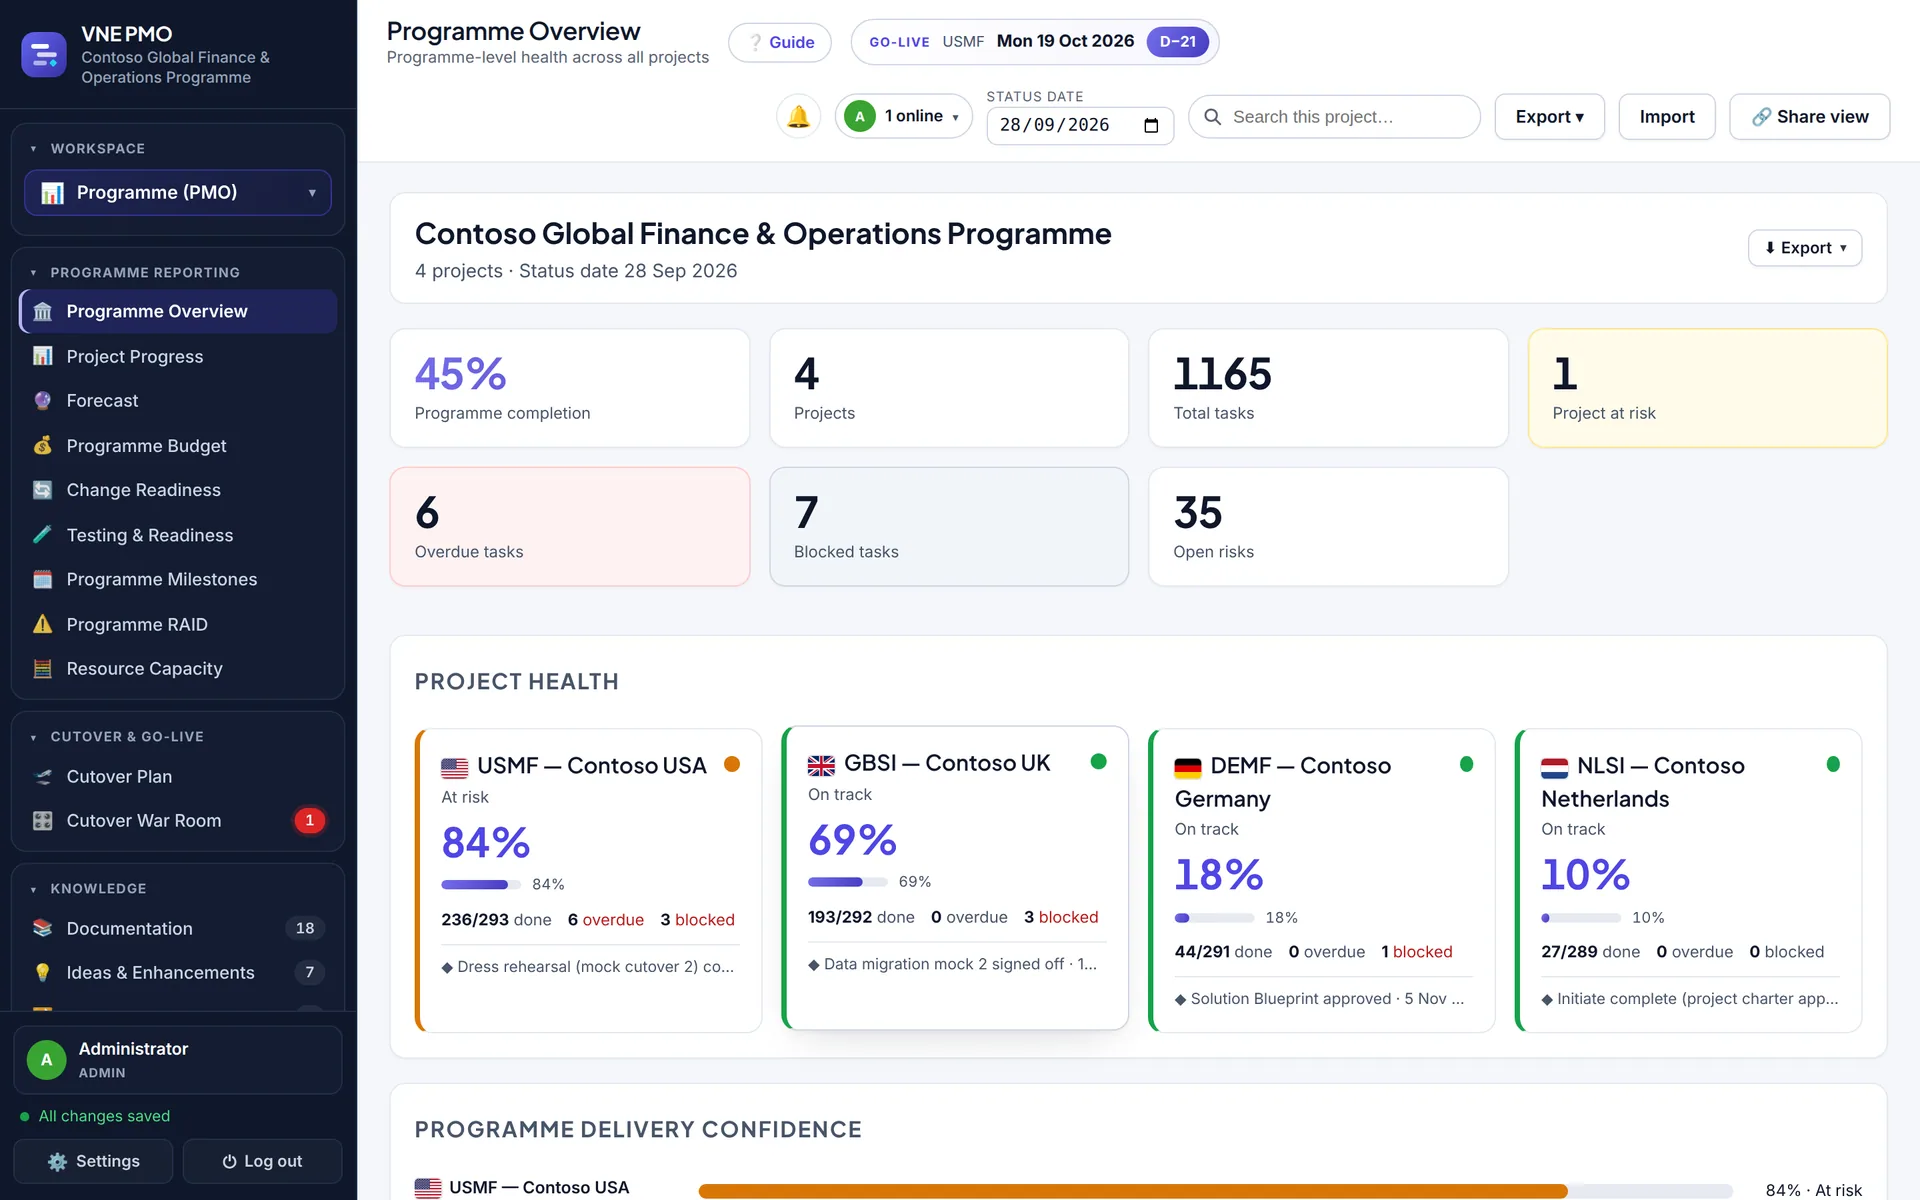Open the status date calendar picker icon

click(1151, 125)
